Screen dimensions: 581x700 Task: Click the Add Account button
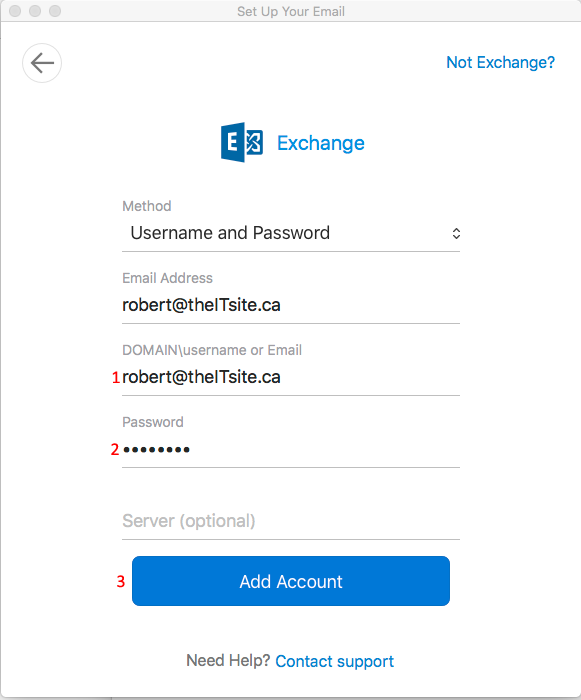(291, 581)
